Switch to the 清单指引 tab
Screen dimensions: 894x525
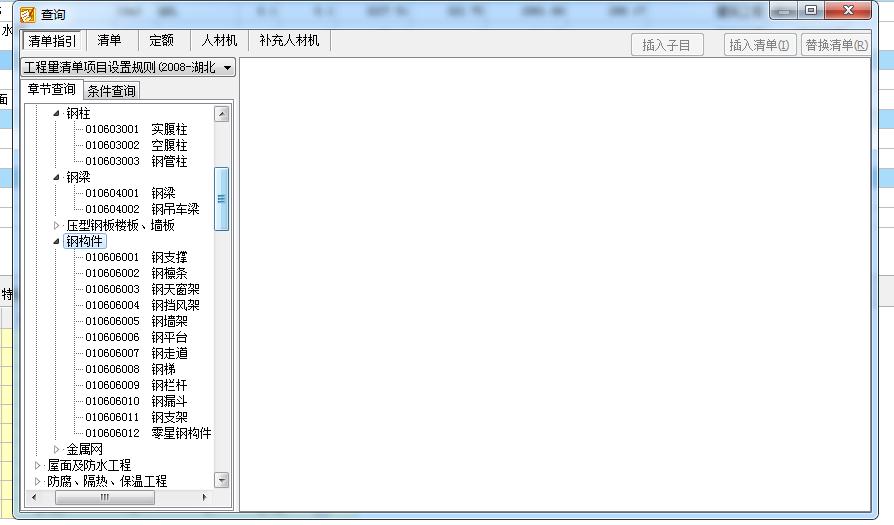[52, 41]
